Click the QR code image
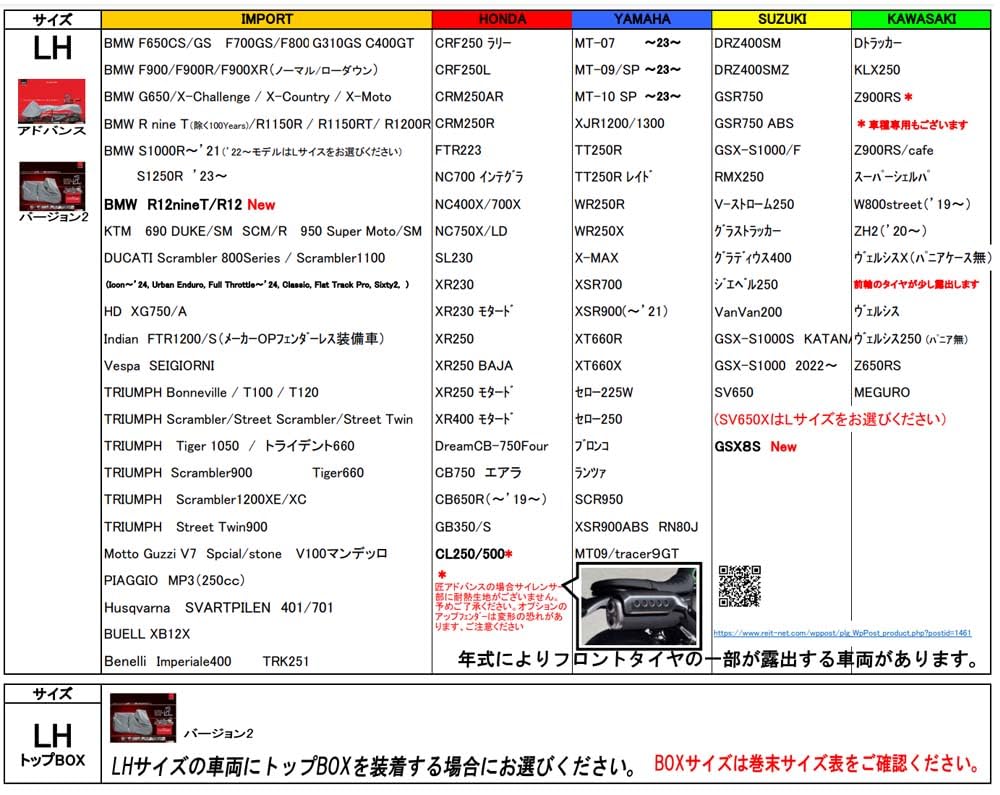 [739, 586]
